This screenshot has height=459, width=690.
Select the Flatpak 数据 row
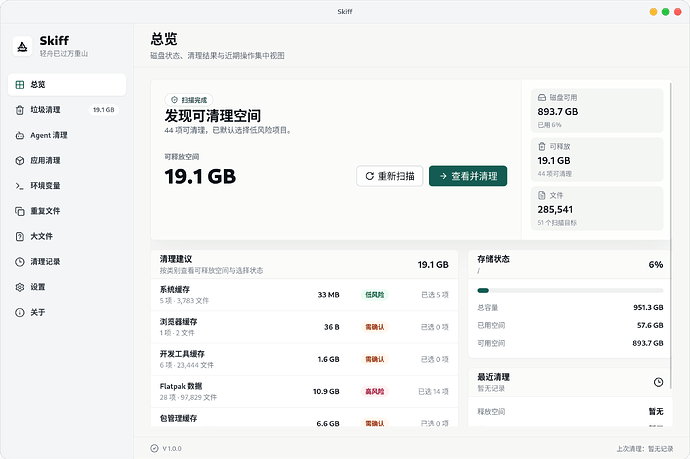click(304, 392)
